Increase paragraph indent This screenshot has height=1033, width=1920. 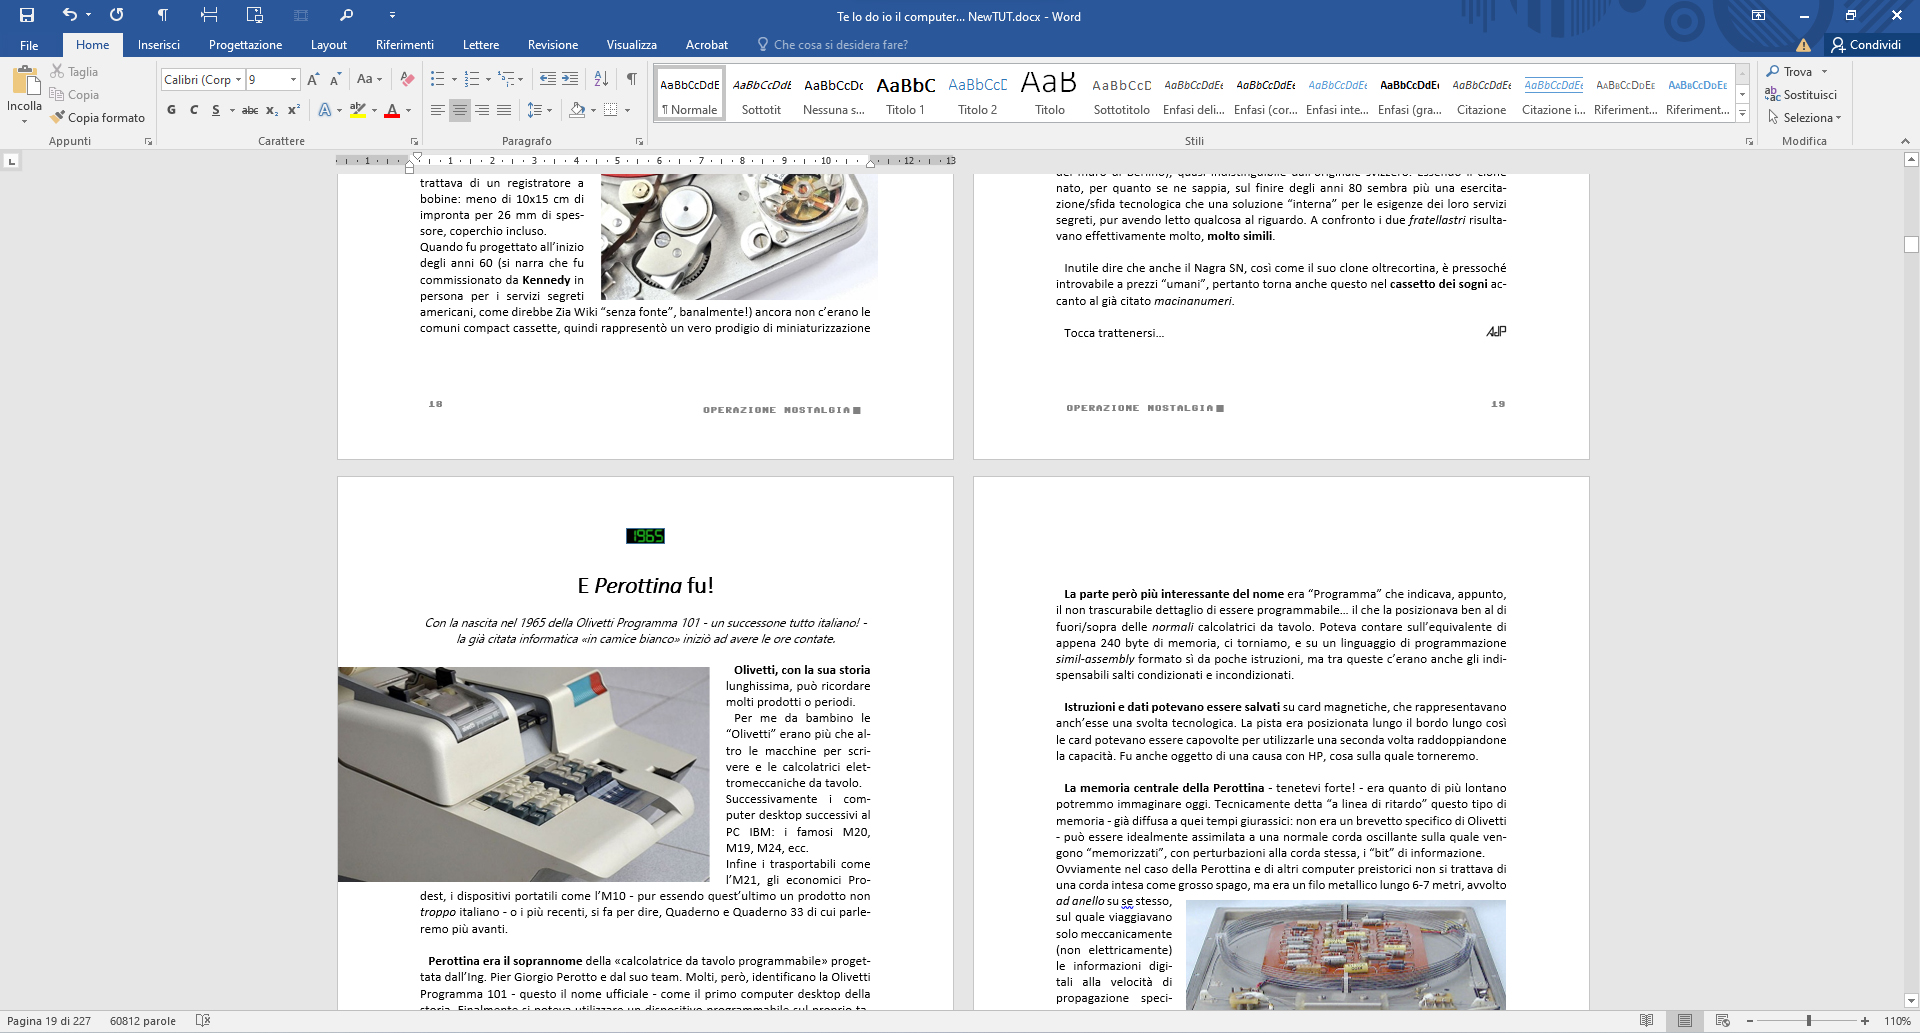[570, 79]
